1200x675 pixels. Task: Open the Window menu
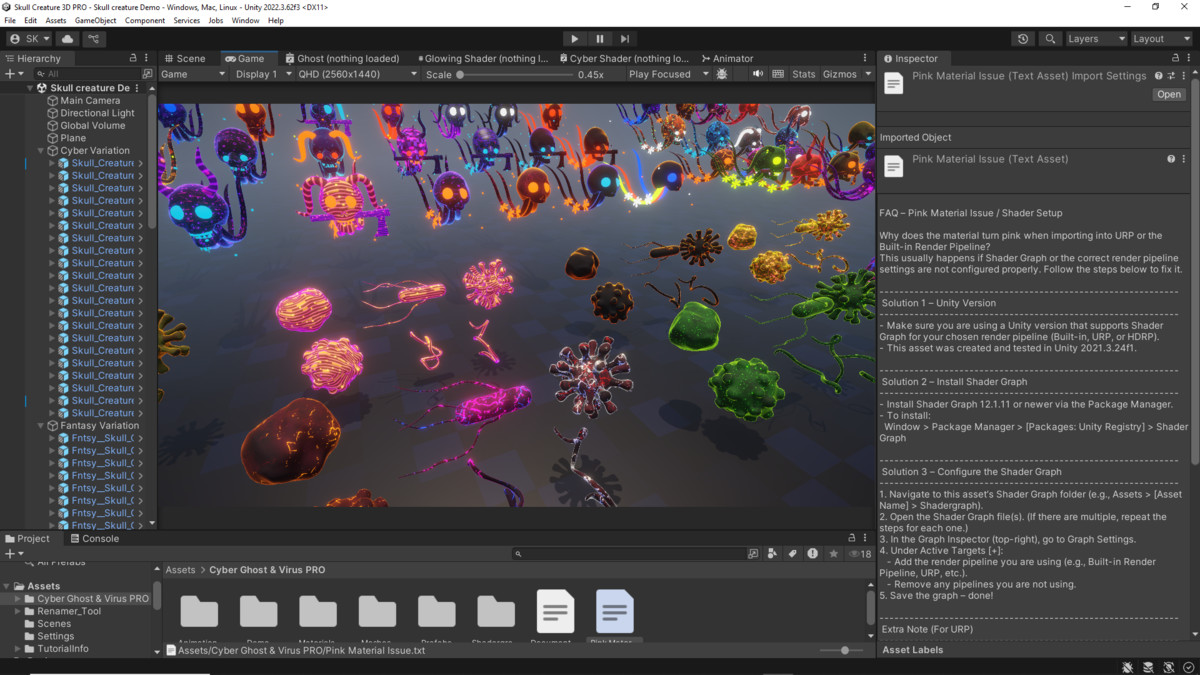245,20
